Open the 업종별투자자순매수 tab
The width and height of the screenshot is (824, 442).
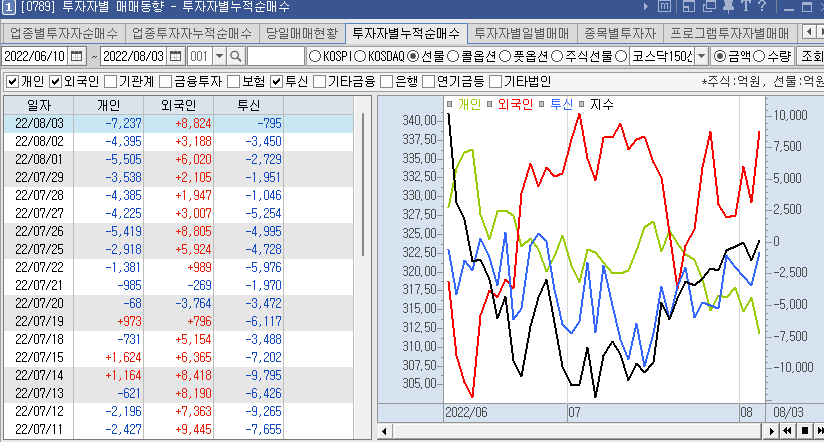[x=64, y=34]
